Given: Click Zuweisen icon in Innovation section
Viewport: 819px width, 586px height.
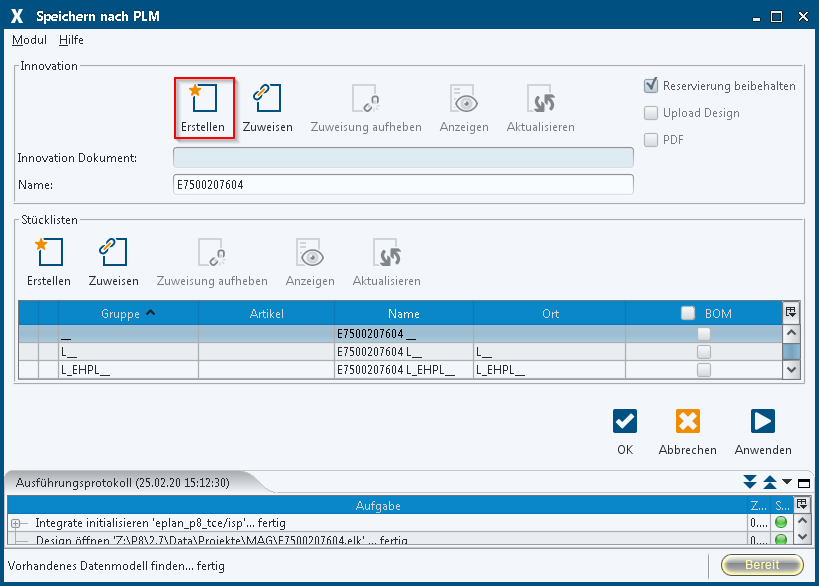Looking at the screenshot, I should tap(267, 99).
